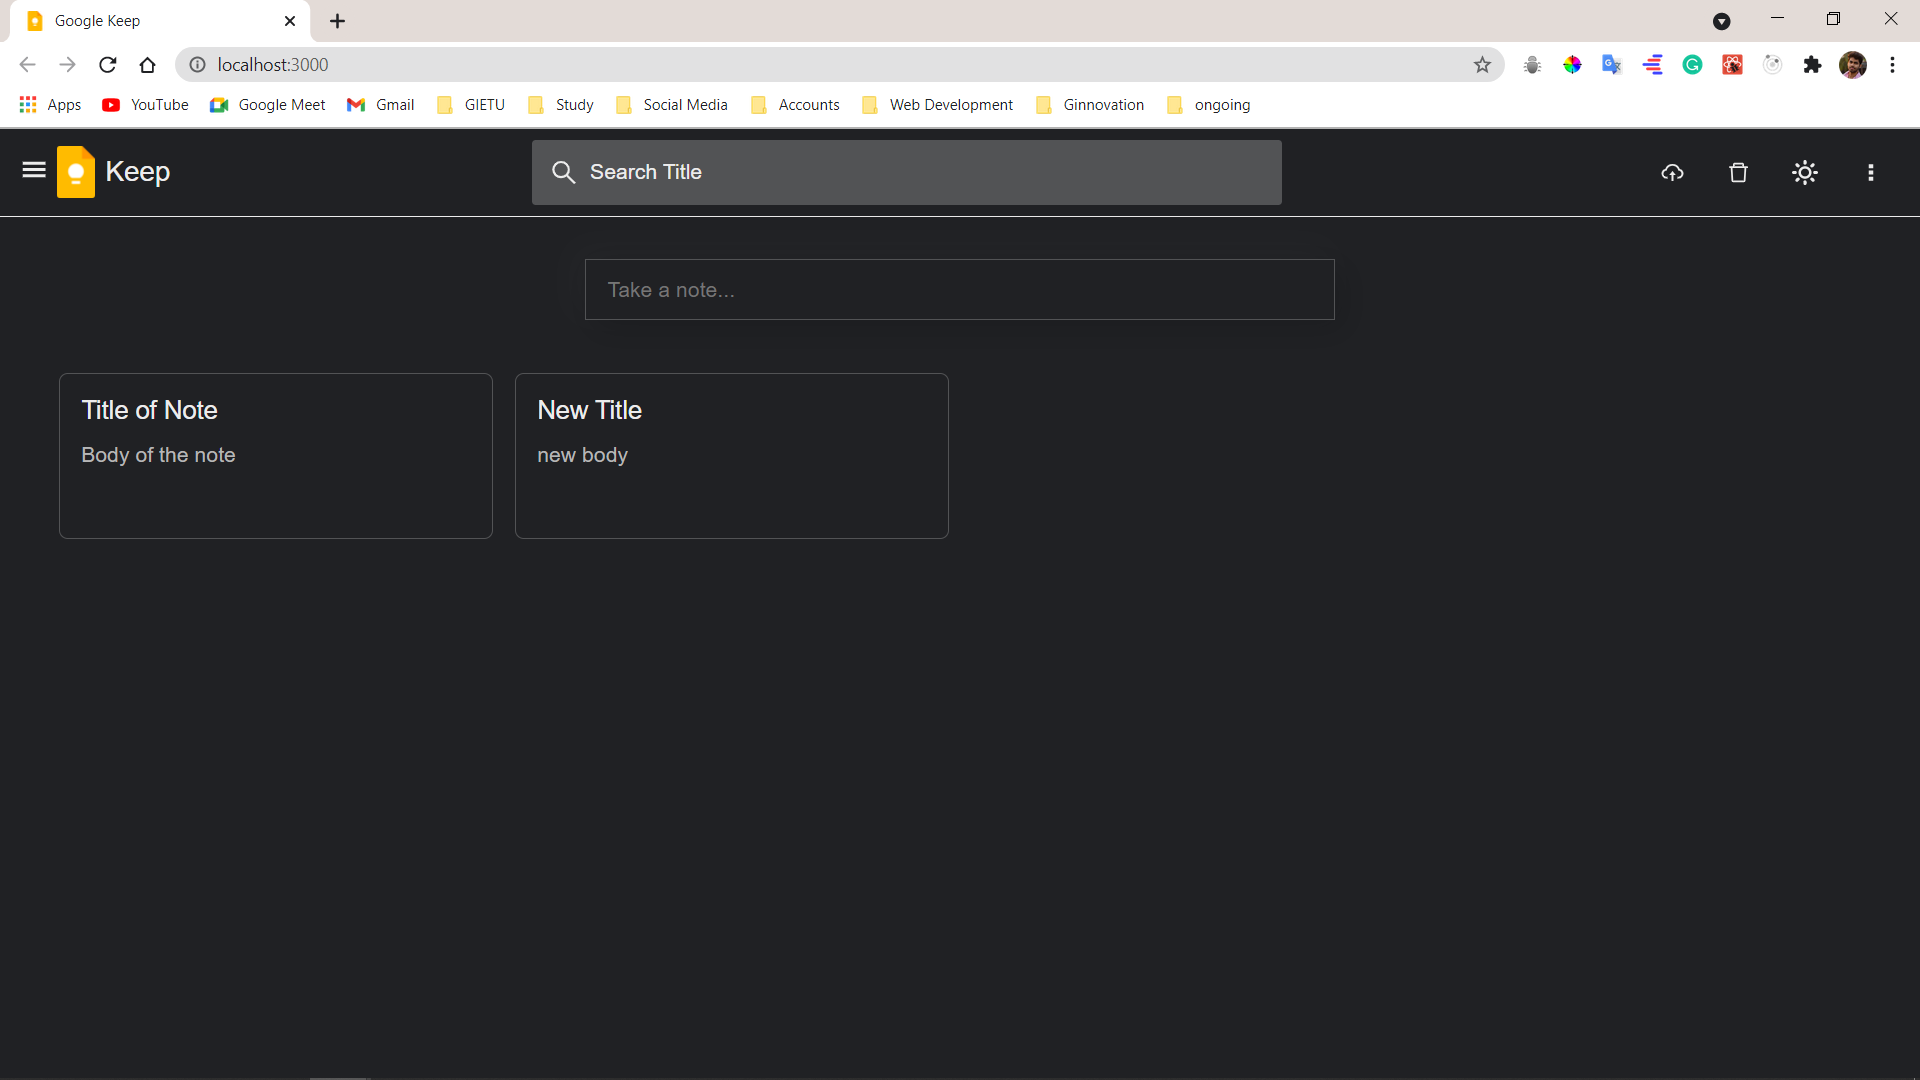Select the Google Keep browser tab
This screenshot has height=1080, width=1920.
[150, 21]
